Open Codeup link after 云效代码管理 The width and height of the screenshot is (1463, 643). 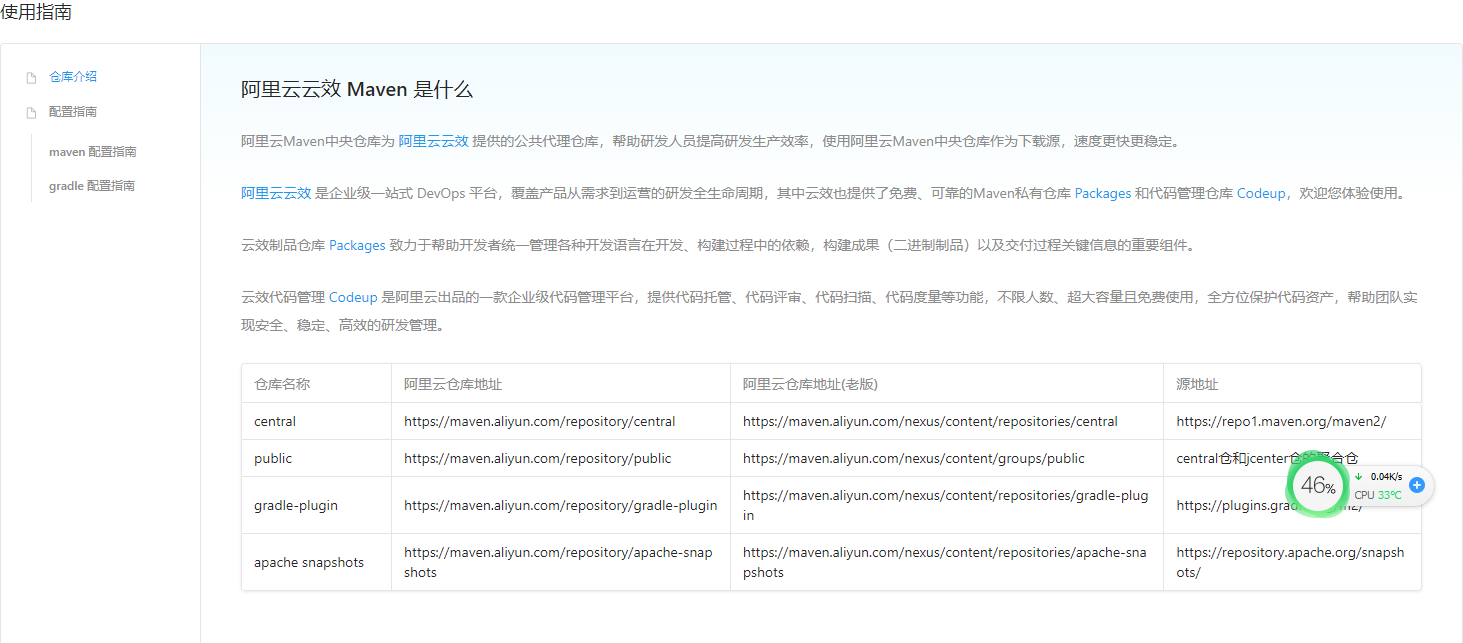click(x=353, y=297)
